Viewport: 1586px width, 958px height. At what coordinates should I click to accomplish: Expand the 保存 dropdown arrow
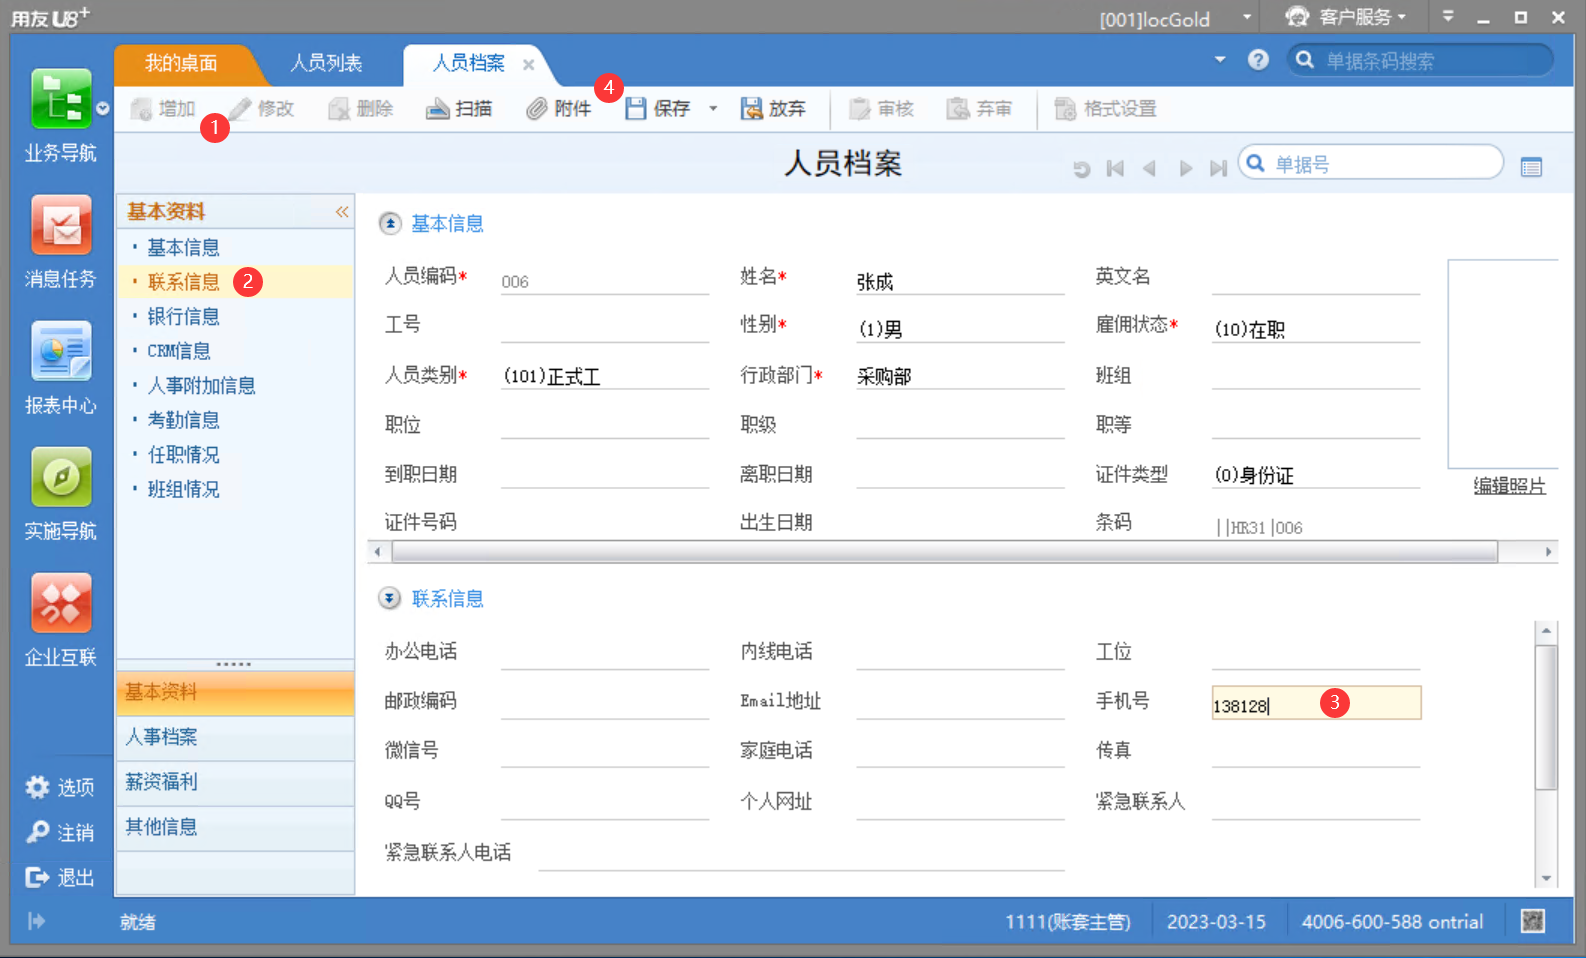[x=713, y=109]
